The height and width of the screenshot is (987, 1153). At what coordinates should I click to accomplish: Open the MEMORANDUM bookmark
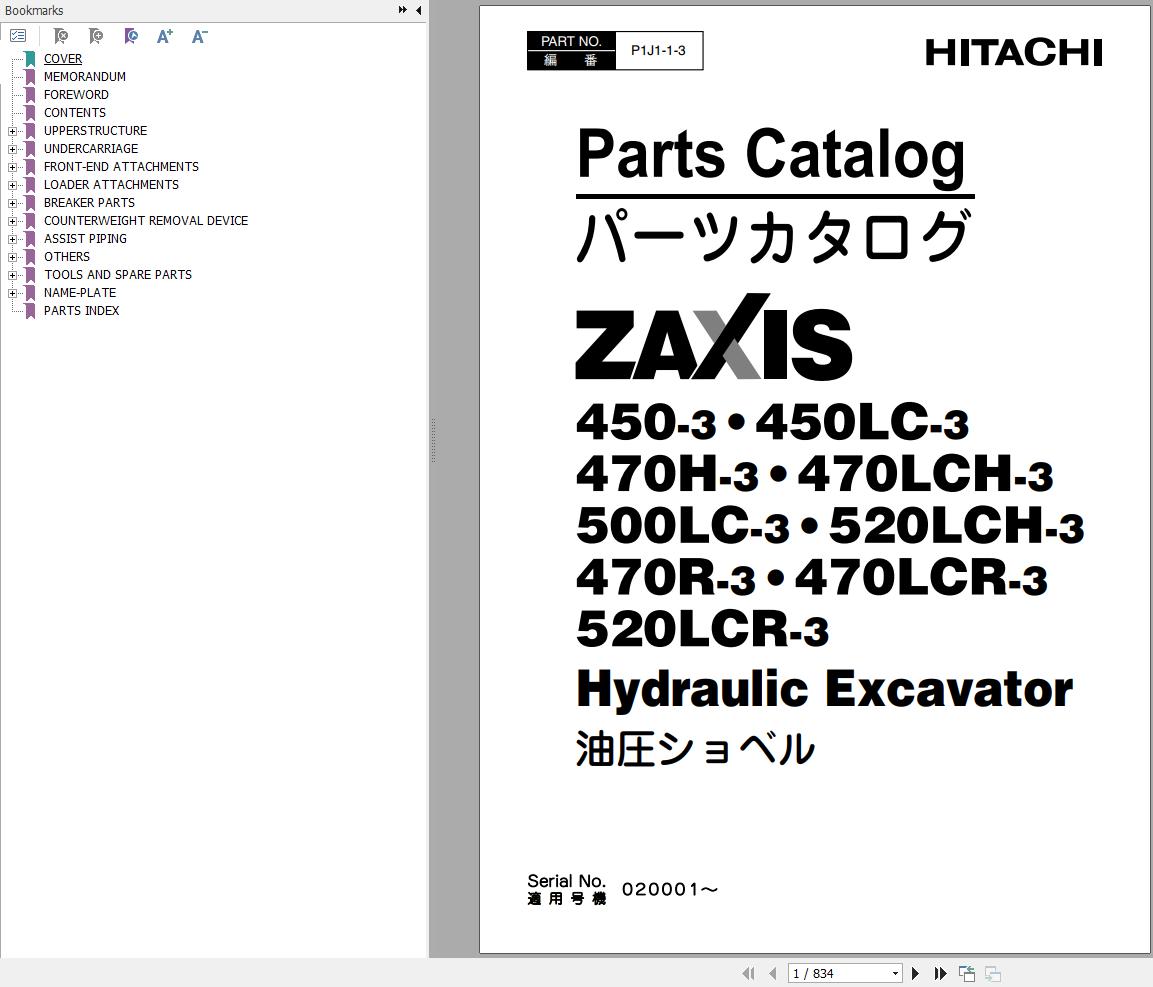(x=85, y=76)
